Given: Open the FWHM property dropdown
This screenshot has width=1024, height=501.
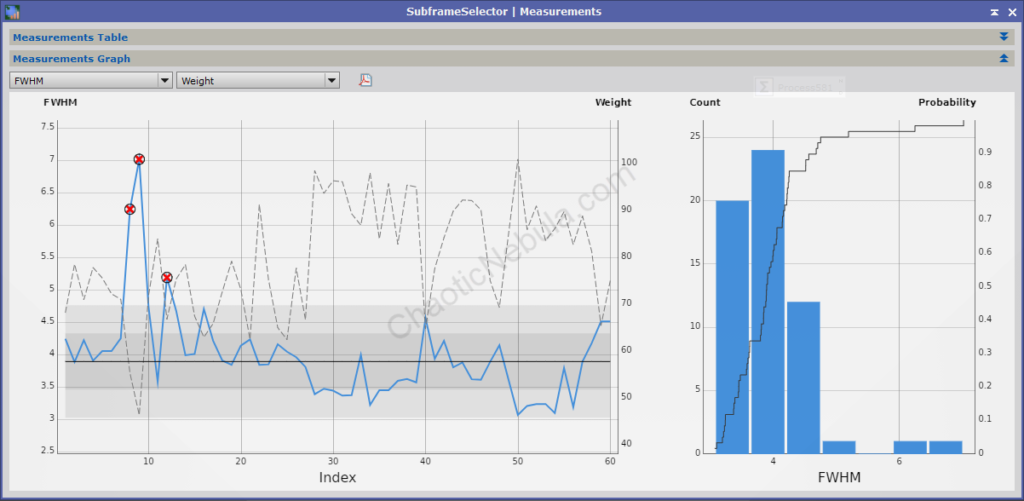Looking at the screenshot, I should coord(91,81).
